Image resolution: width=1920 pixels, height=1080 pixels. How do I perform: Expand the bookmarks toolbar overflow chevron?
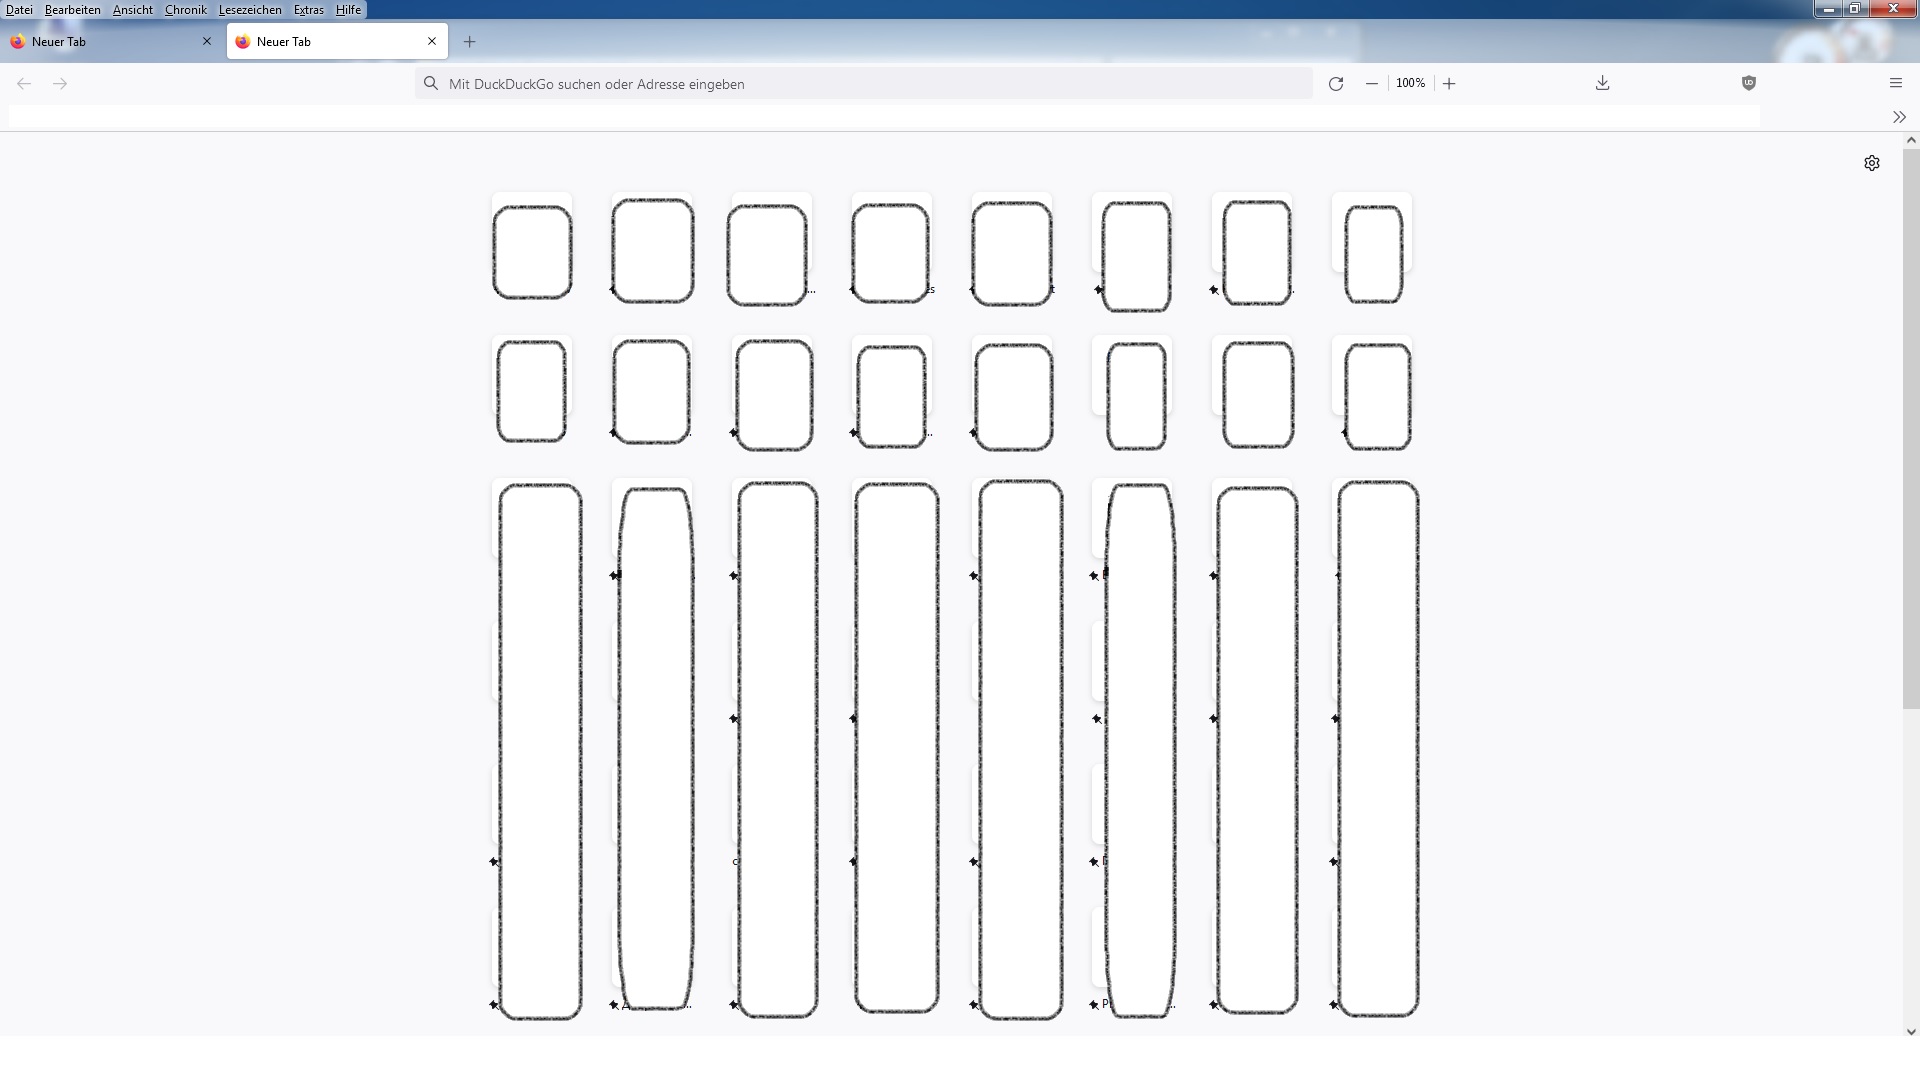point(1898,117)
